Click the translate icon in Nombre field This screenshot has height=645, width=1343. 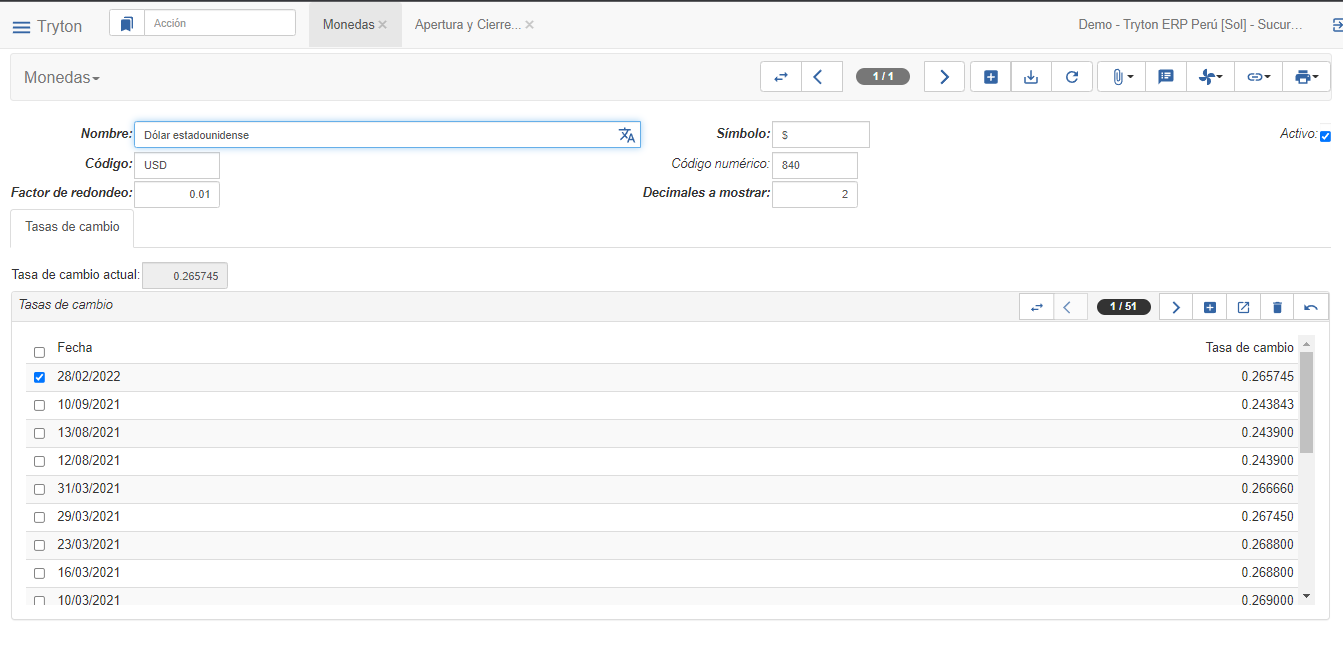[x=626, y=135]
